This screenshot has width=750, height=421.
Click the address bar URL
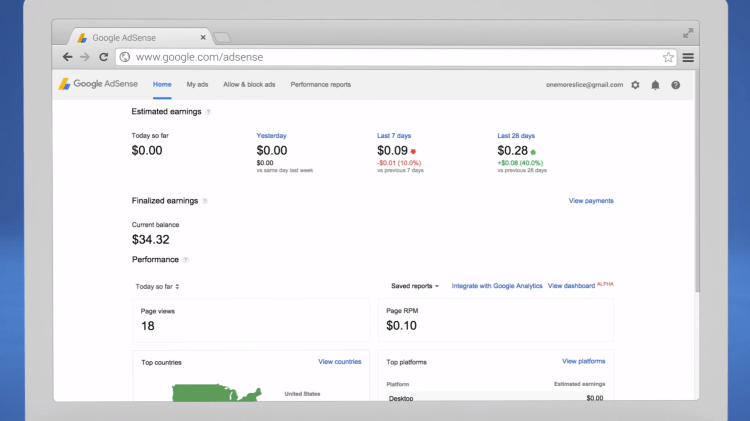point(199,57)
